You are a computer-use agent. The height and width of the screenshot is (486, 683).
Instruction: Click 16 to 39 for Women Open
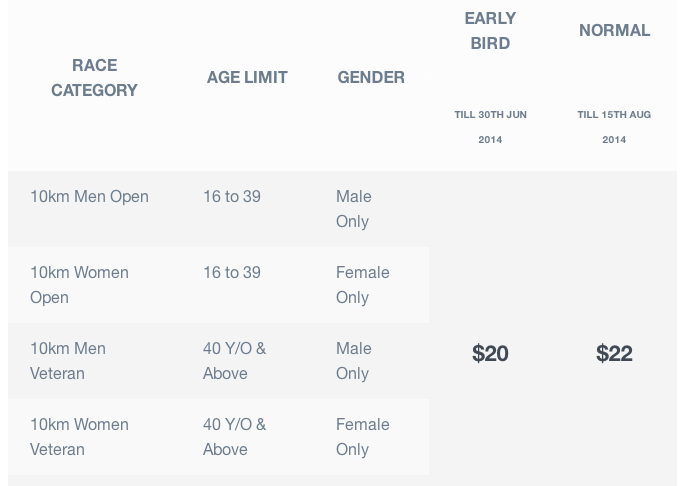(232, 273)
